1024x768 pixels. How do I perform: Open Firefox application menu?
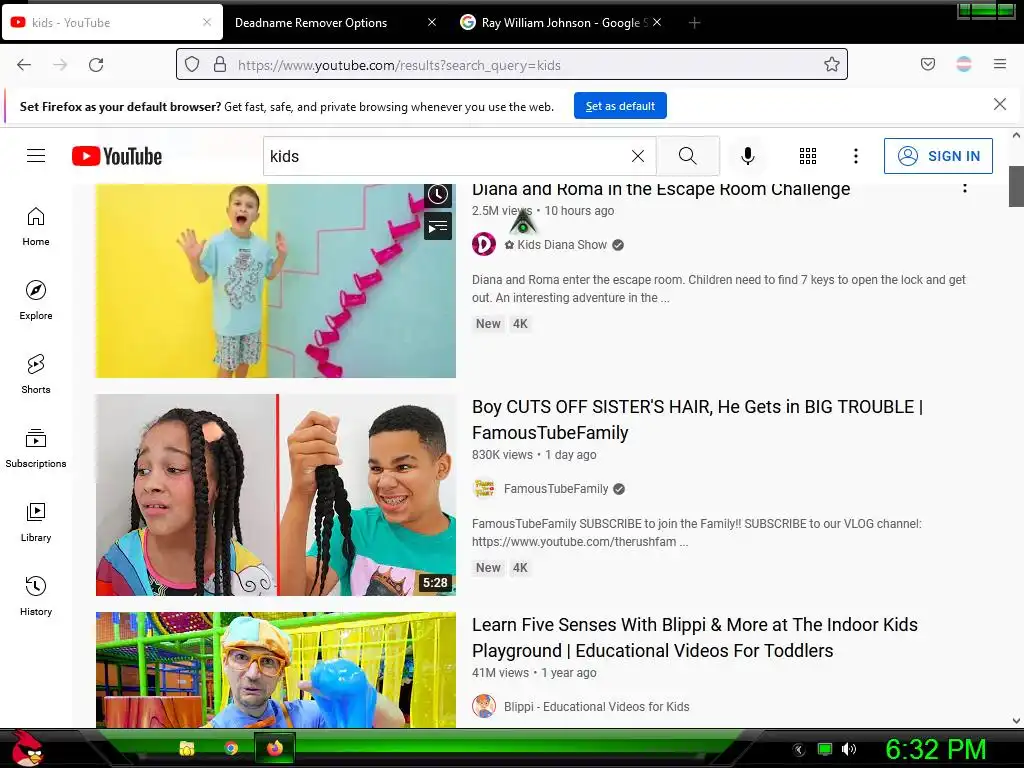[1000, 64]
